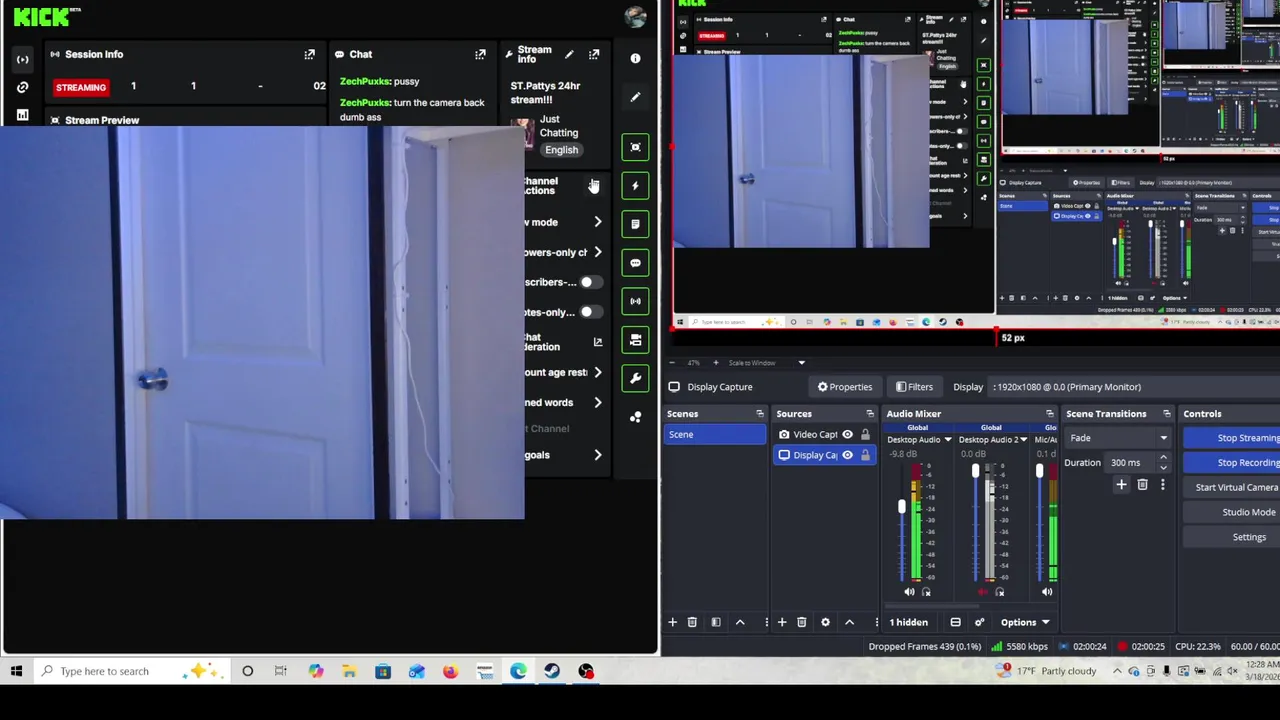This screenshot has width=1280, height=720.
Task: Expand banned words chevron
Action: point(597,402)
